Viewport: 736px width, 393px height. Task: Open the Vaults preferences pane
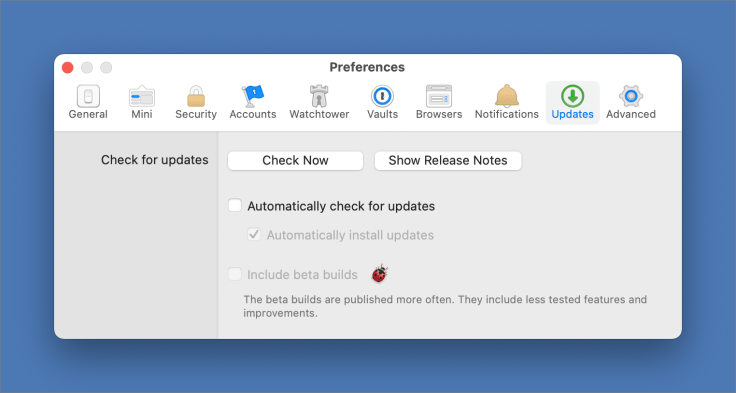(382, 102)
